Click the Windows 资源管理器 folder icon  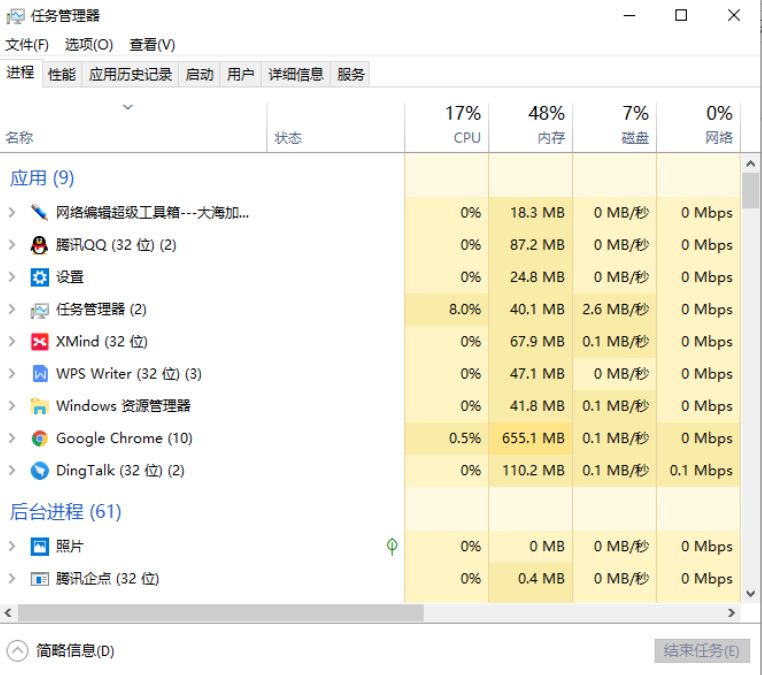click(x=39, y=406)
